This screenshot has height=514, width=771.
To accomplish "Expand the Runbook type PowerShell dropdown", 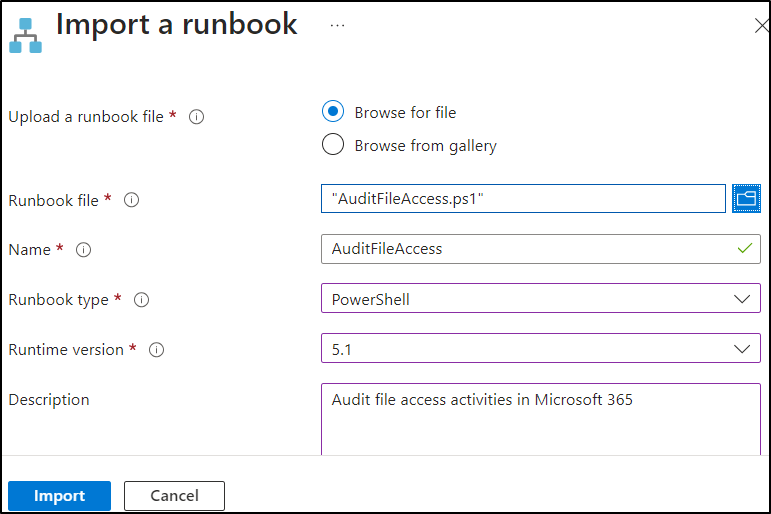I will pos(541,298).
